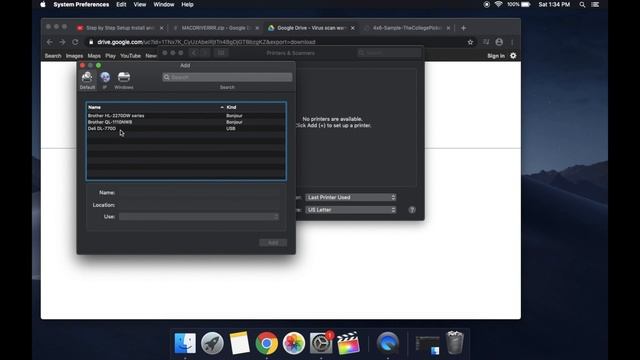Image resolution: width=640 pixels, height=360 pixels.
Task: Open Notification Center list icon
Action: 596,4
